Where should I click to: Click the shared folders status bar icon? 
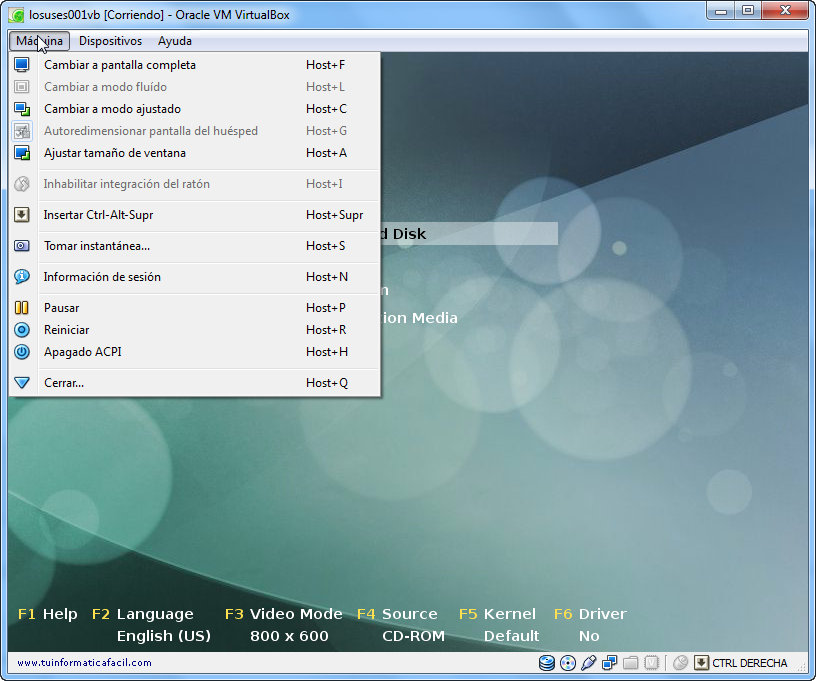coord(631,663)
